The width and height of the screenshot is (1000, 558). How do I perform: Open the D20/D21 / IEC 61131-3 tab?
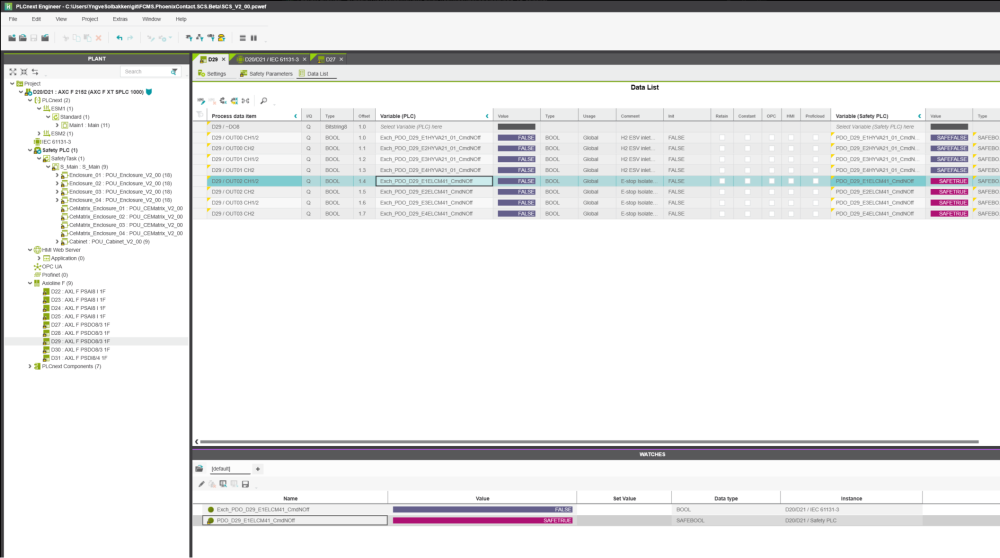point(271,60)
